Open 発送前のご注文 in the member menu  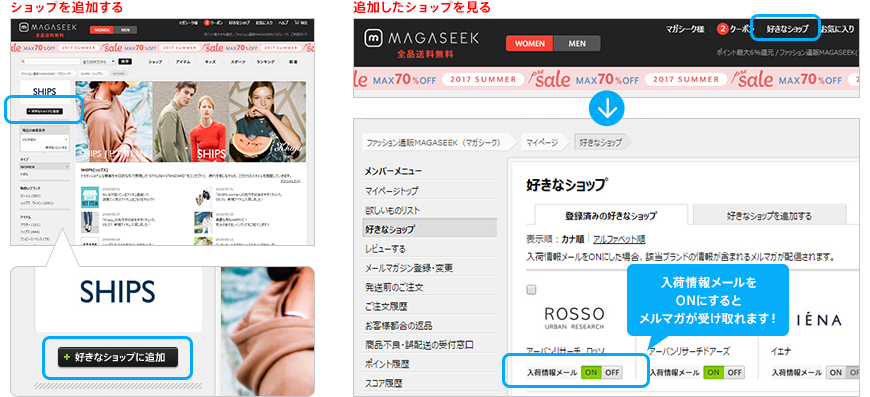[393, 287]
